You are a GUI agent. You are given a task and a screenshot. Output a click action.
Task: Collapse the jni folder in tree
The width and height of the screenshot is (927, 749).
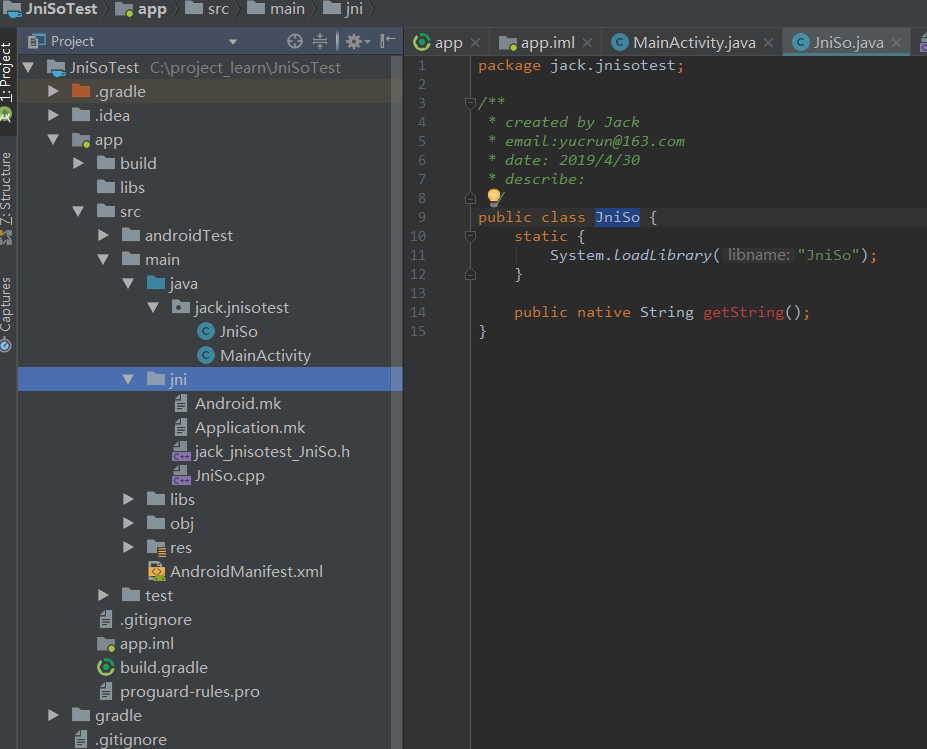tap(128, 379)
